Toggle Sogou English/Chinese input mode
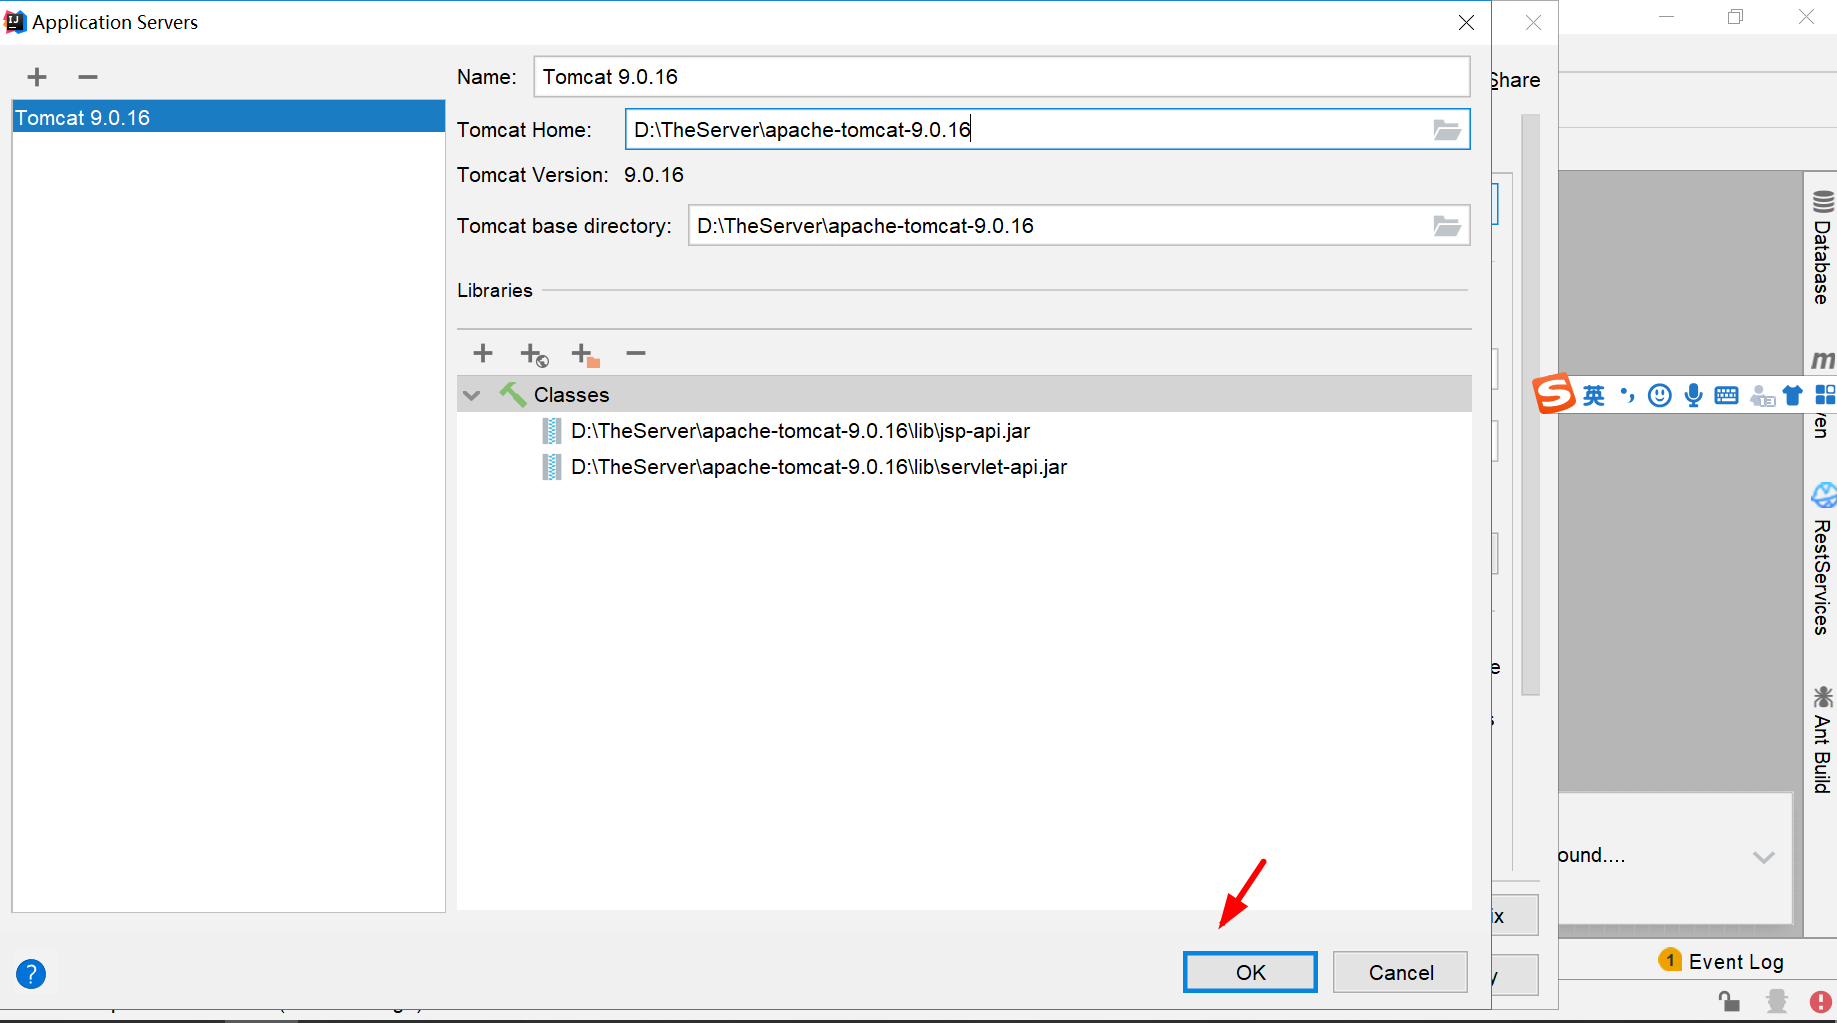The width and height of the screenshot is (1837, 1023). tap(1594, 395)
